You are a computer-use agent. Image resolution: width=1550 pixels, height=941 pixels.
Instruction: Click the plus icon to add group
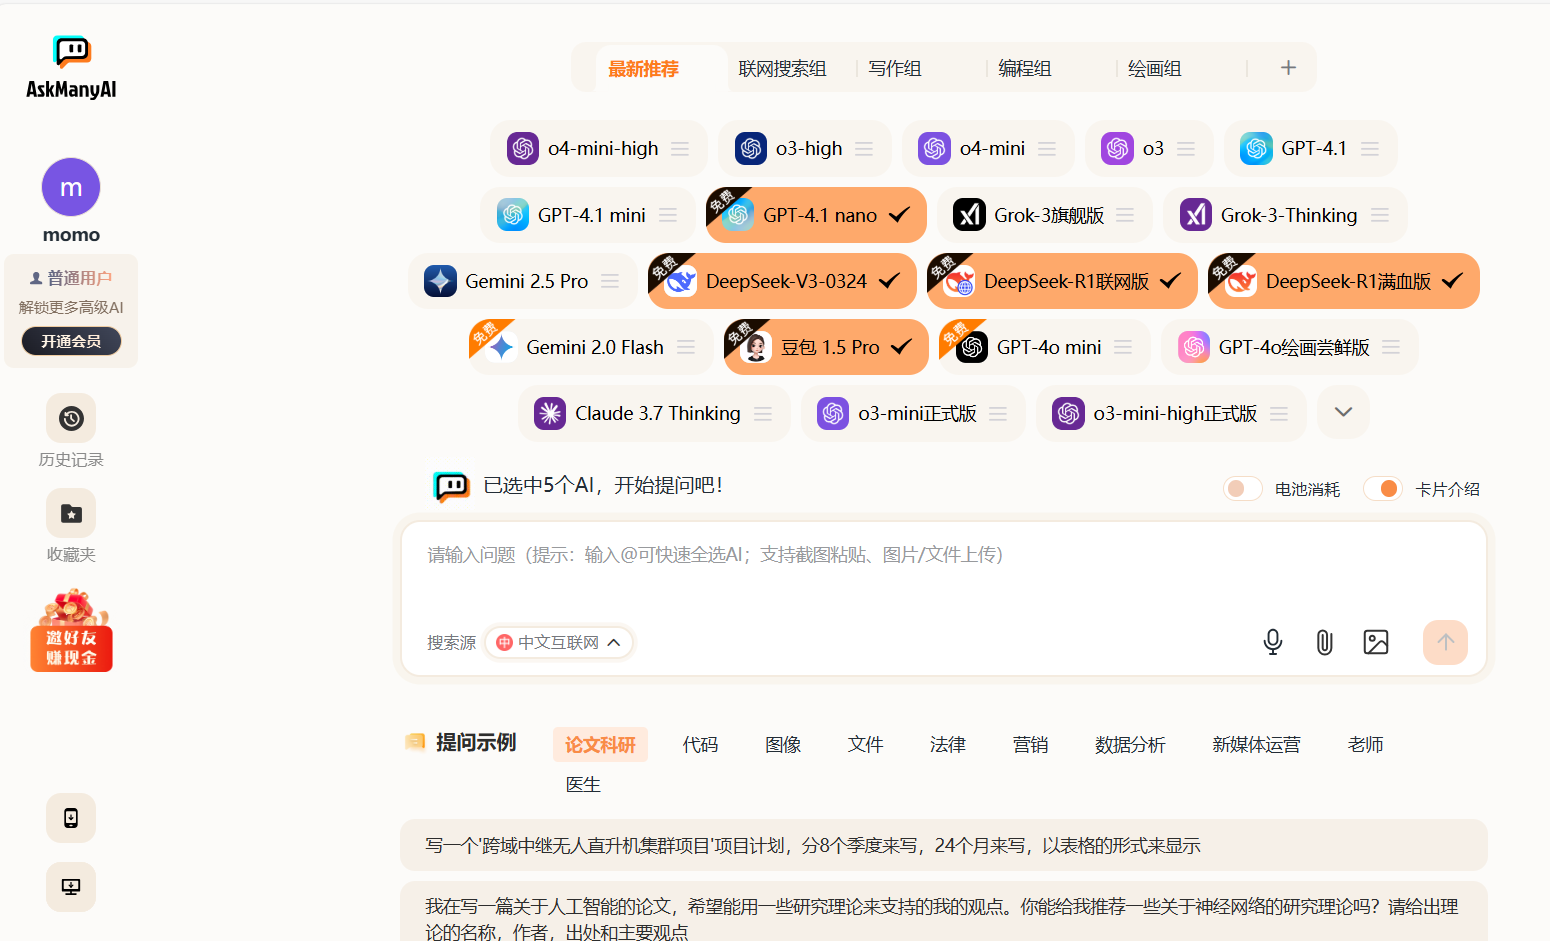[x=1288, y=67]
